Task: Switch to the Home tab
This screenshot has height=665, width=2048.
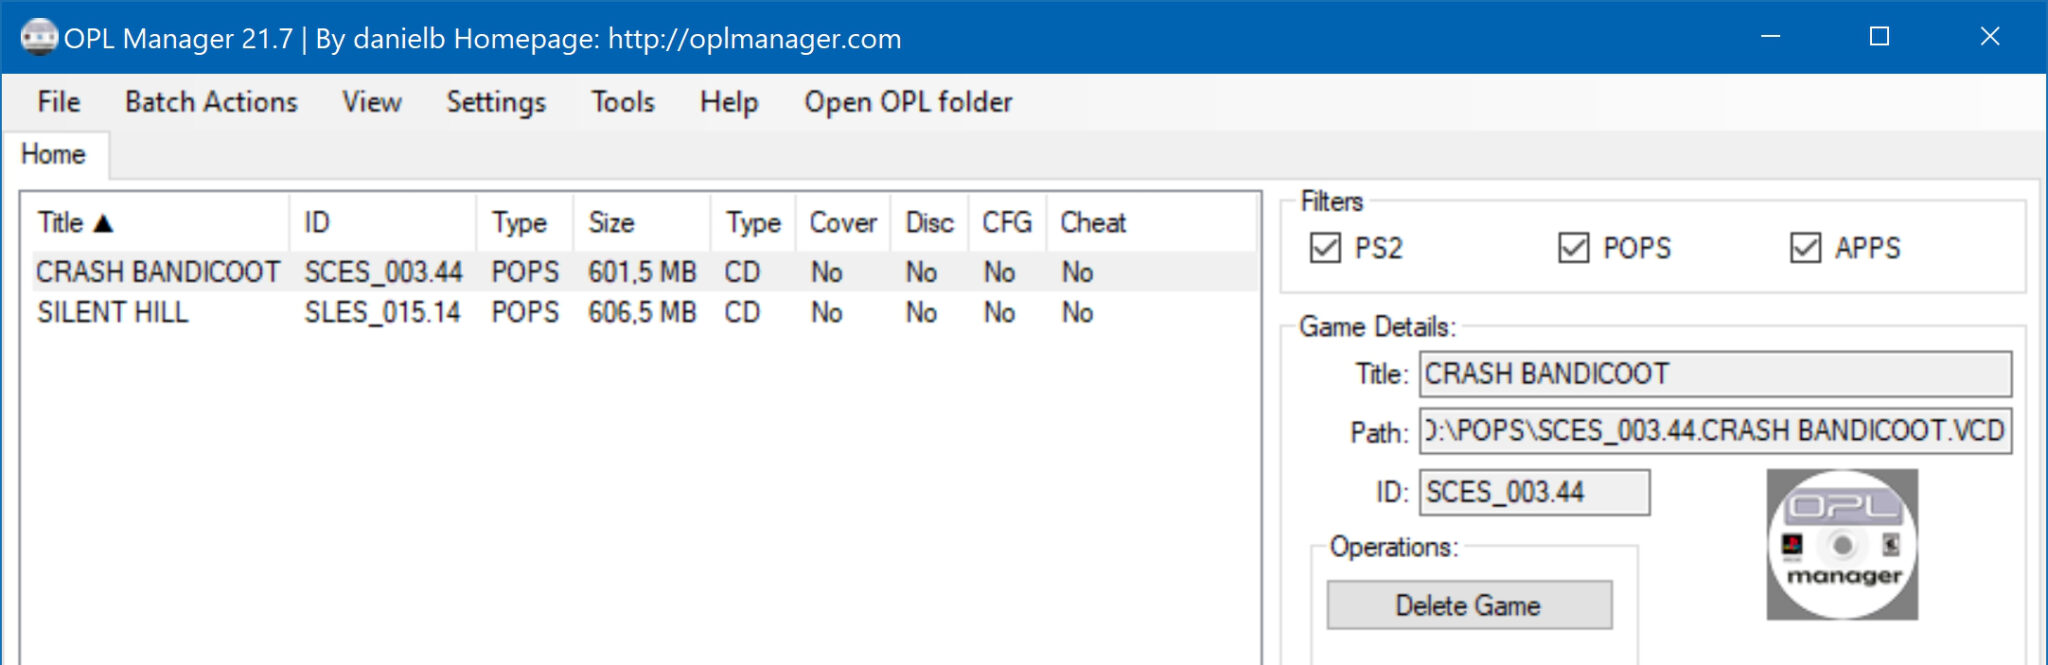Action: (54, 155)
